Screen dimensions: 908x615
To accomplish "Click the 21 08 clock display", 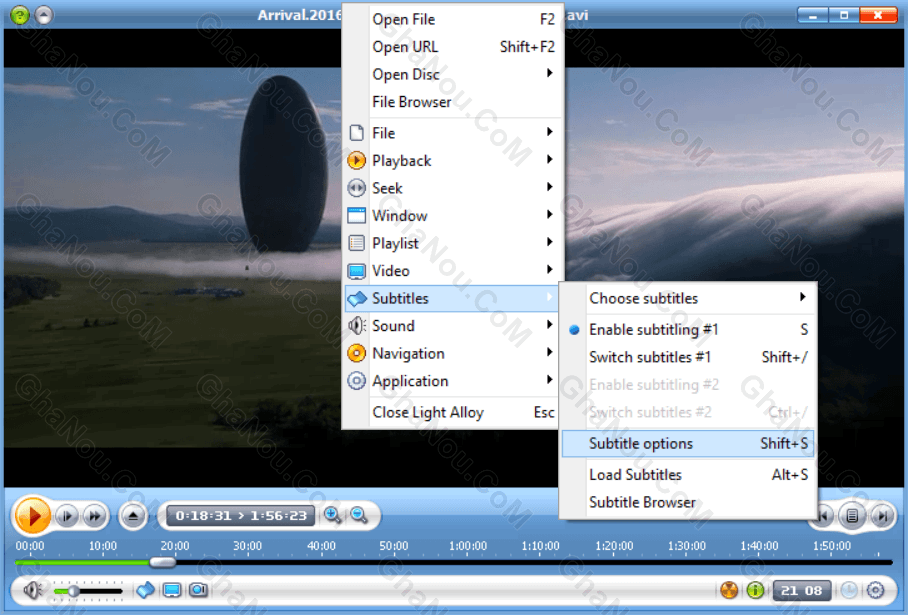I will (801, 591).
